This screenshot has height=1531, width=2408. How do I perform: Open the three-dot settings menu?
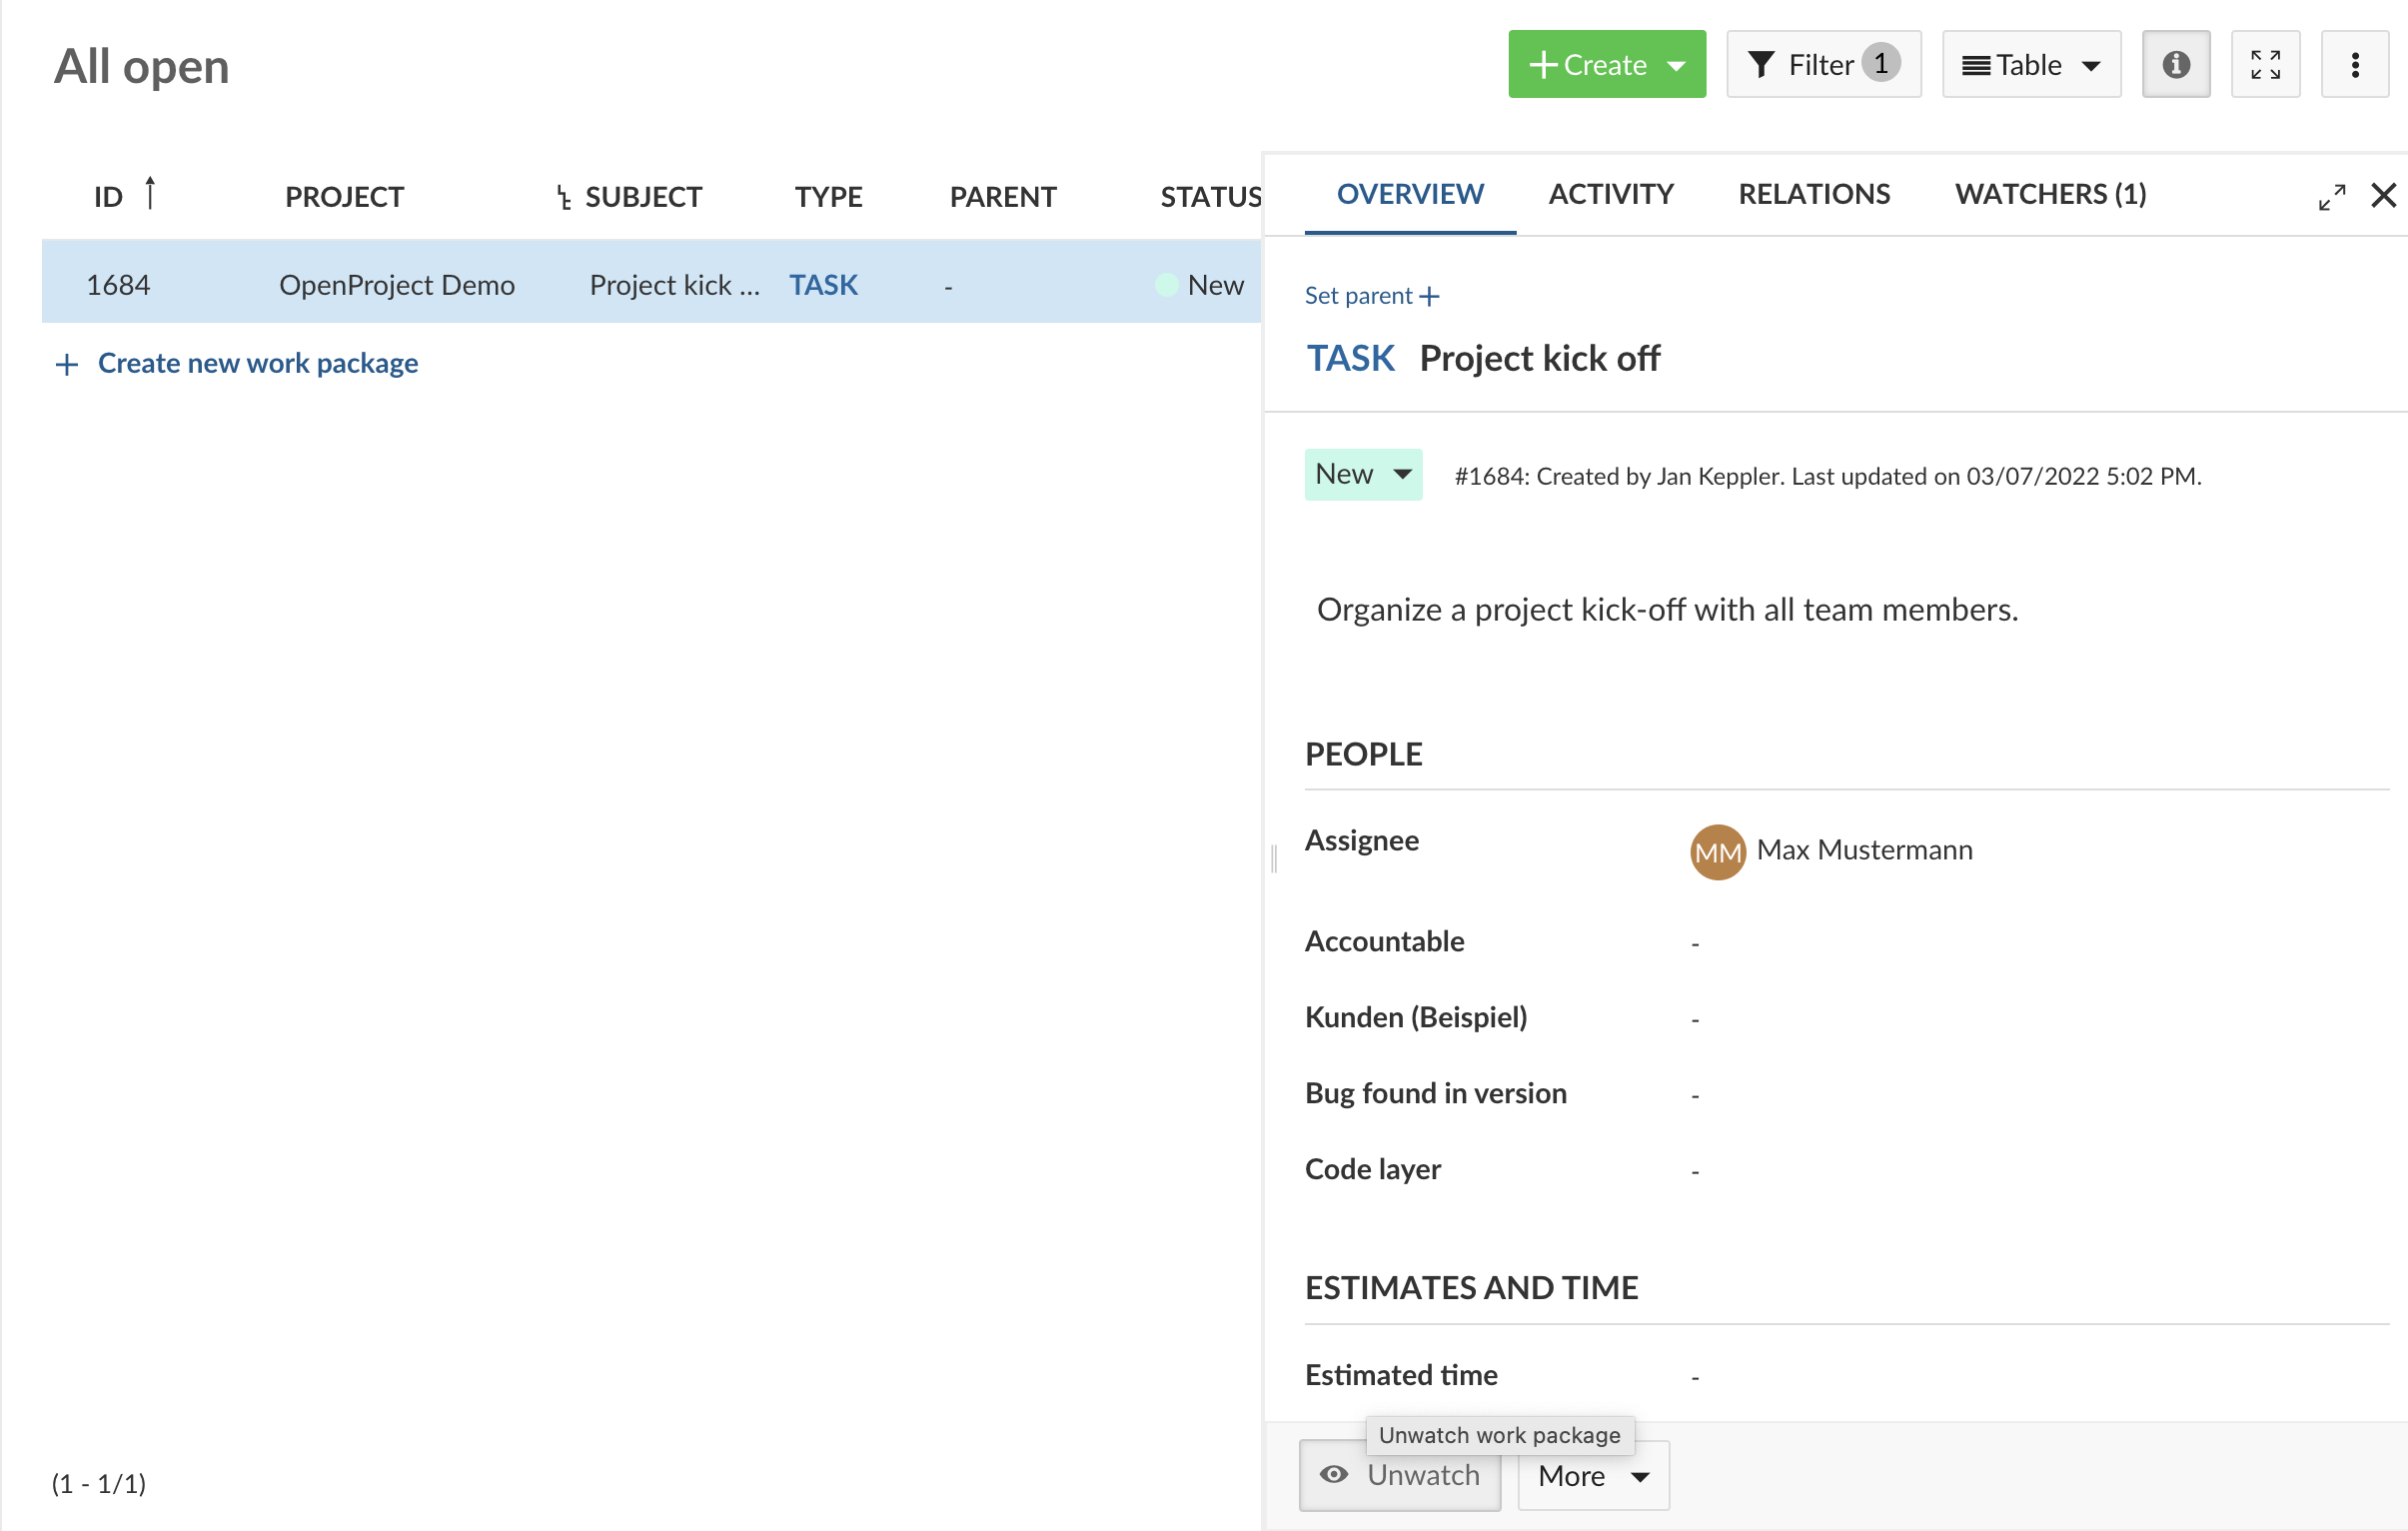2354,65
